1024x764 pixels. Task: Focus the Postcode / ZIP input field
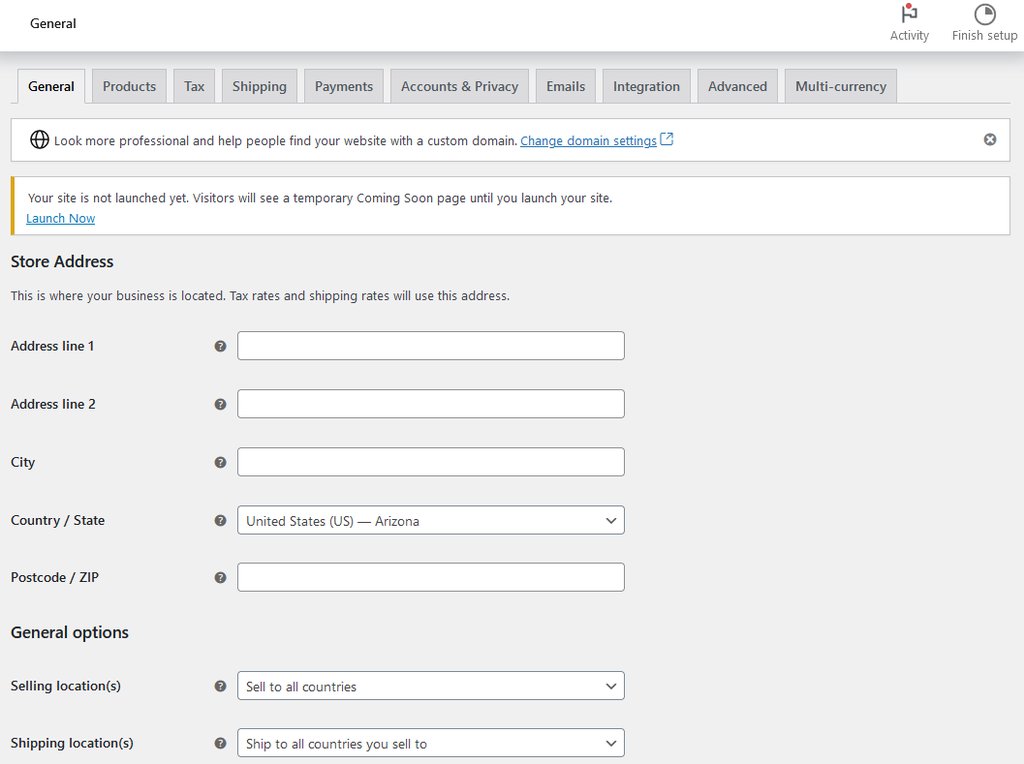[430, 577]
